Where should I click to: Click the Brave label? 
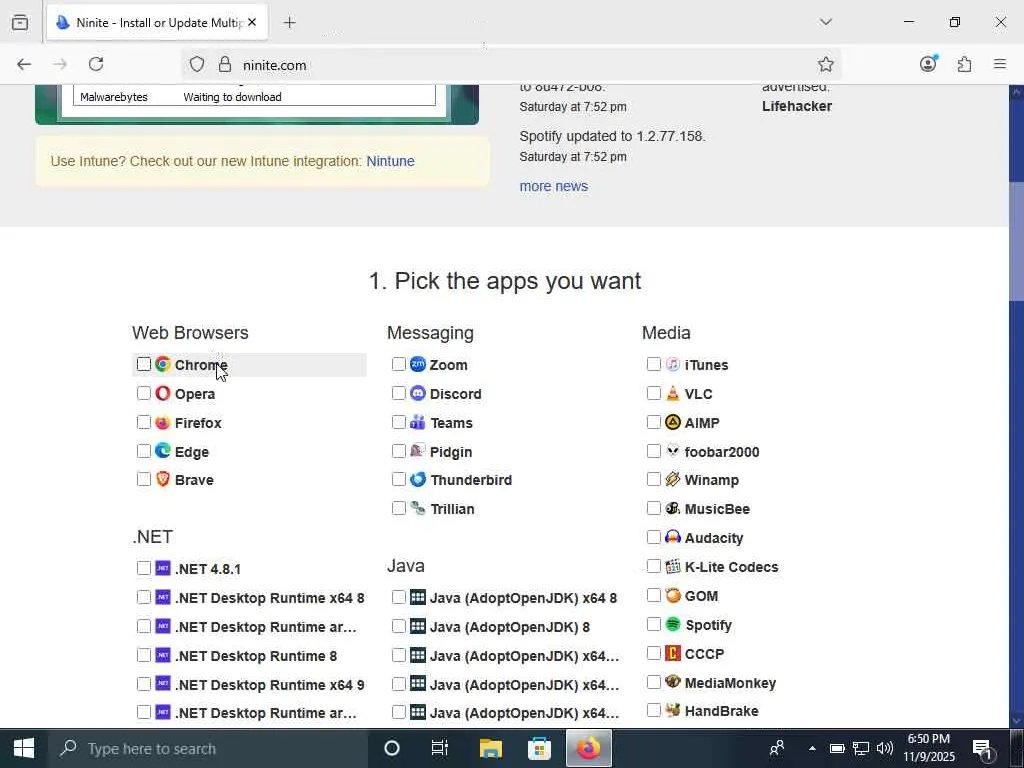pos(194,480)
